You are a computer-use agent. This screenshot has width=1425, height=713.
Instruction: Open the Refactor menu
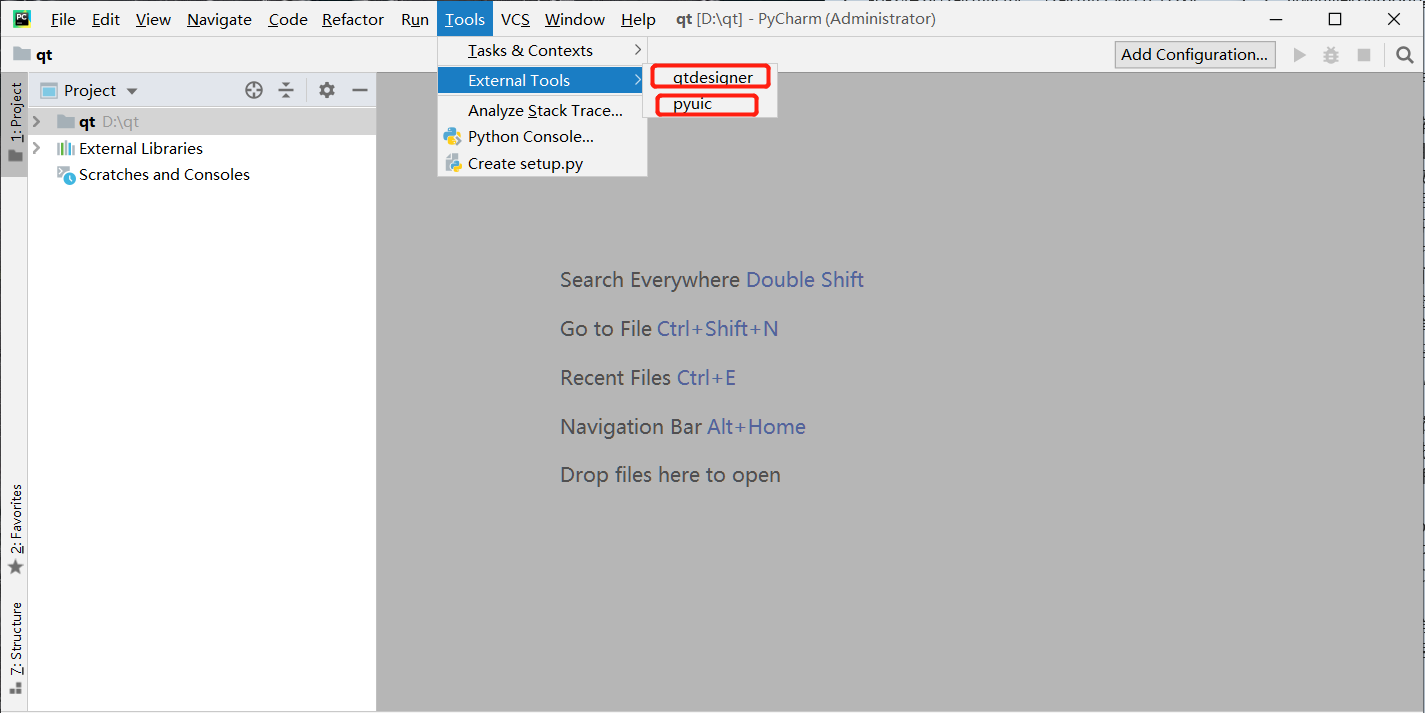tap(353, 19)
